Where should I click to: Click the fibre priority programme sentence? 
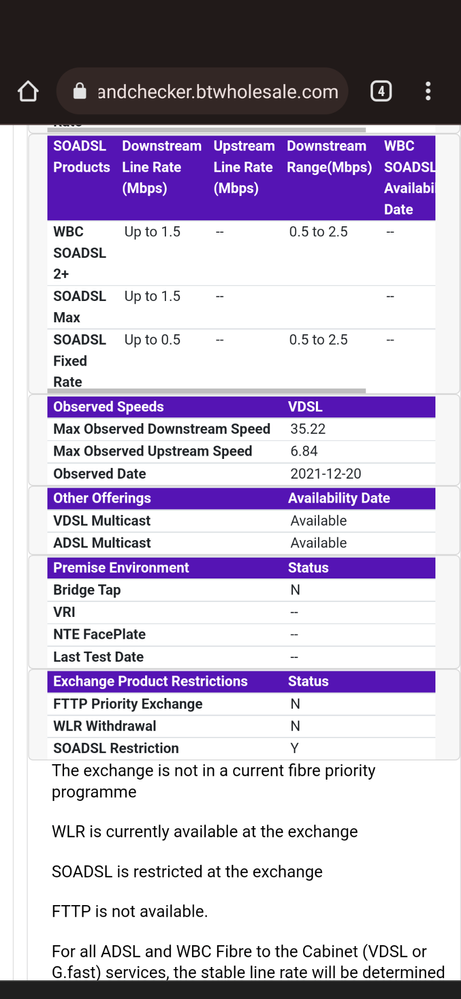tap(214, 781)
